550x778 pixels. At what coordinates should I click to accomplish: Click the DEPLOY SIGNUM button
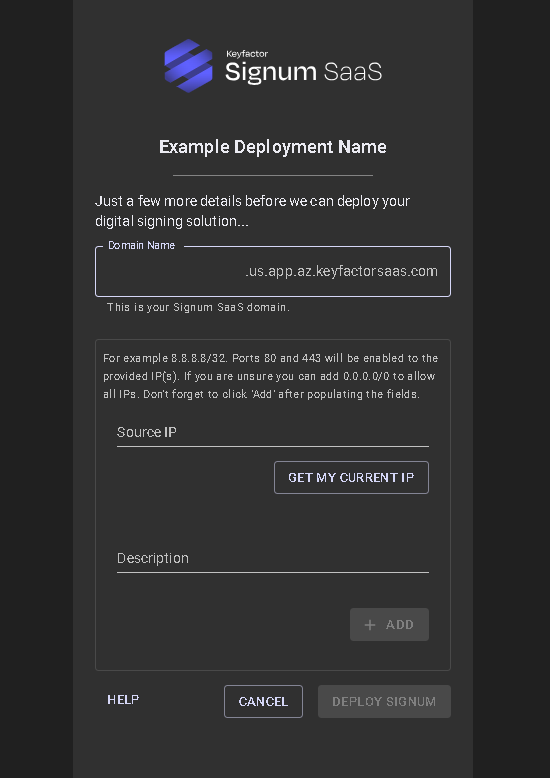[x=384, y=702]
